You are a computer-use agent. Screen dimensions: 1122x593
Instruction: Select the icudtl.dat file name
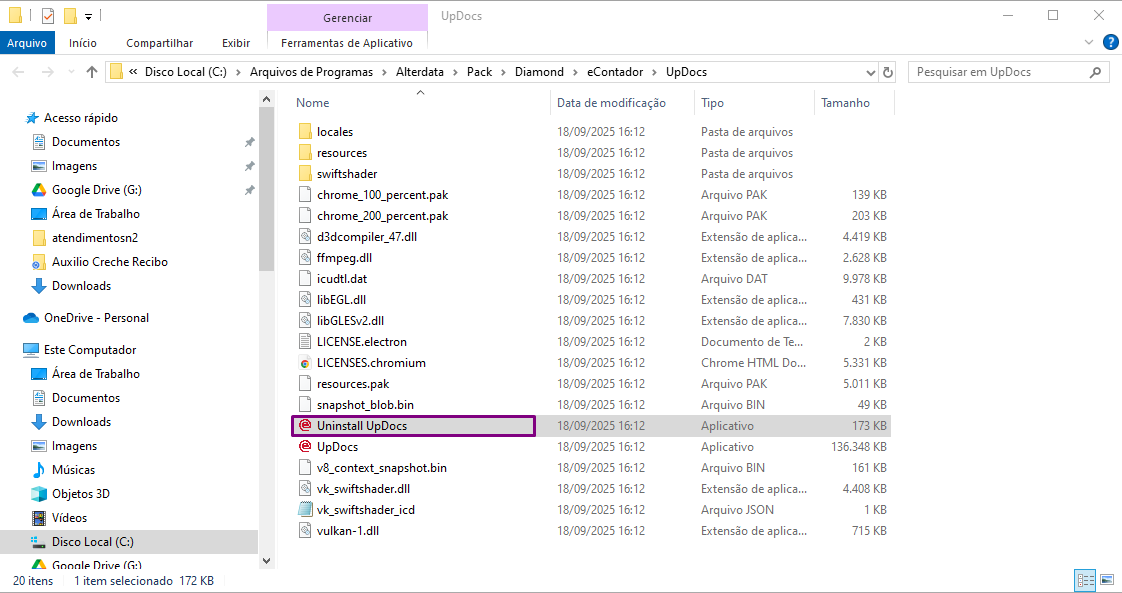[x=342, y=279]
